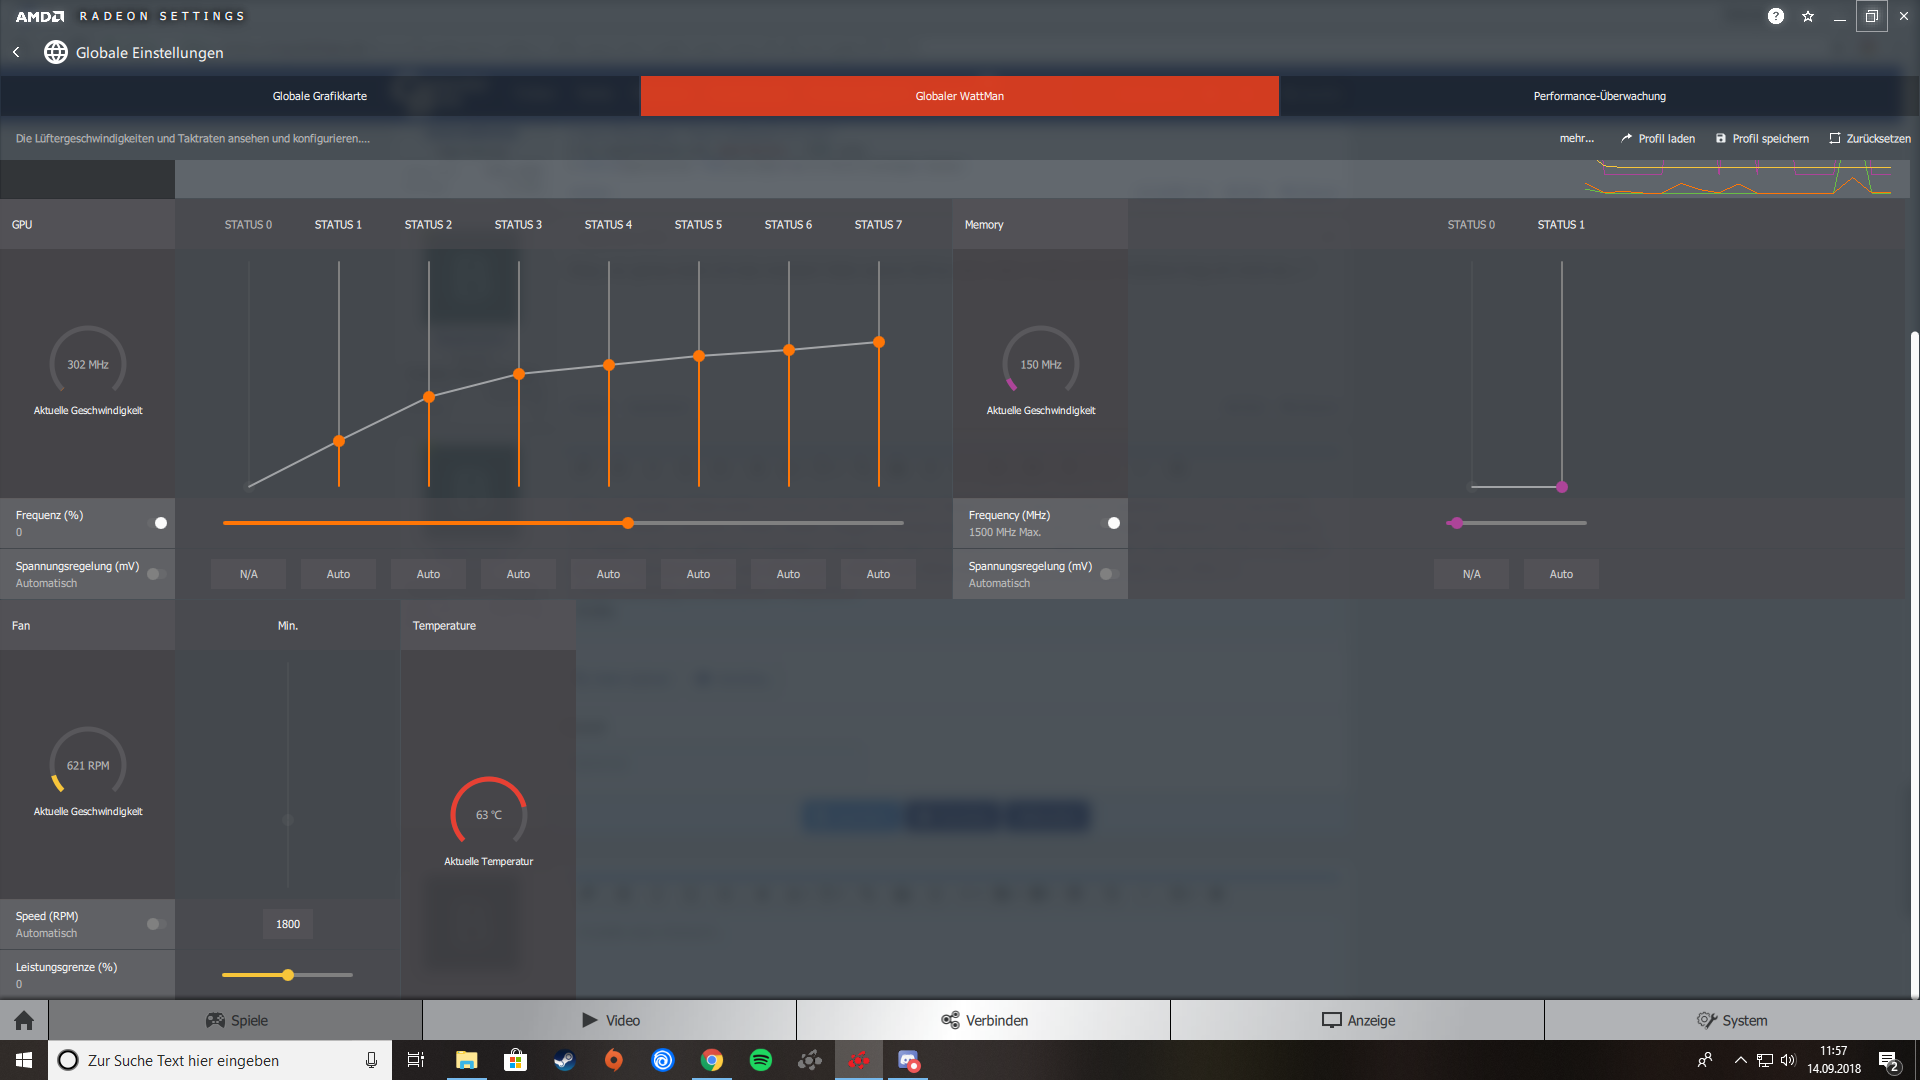Click the 1800 fan speed field
The width and height of the screenshot is (1920, 1080).
point(288,924)
